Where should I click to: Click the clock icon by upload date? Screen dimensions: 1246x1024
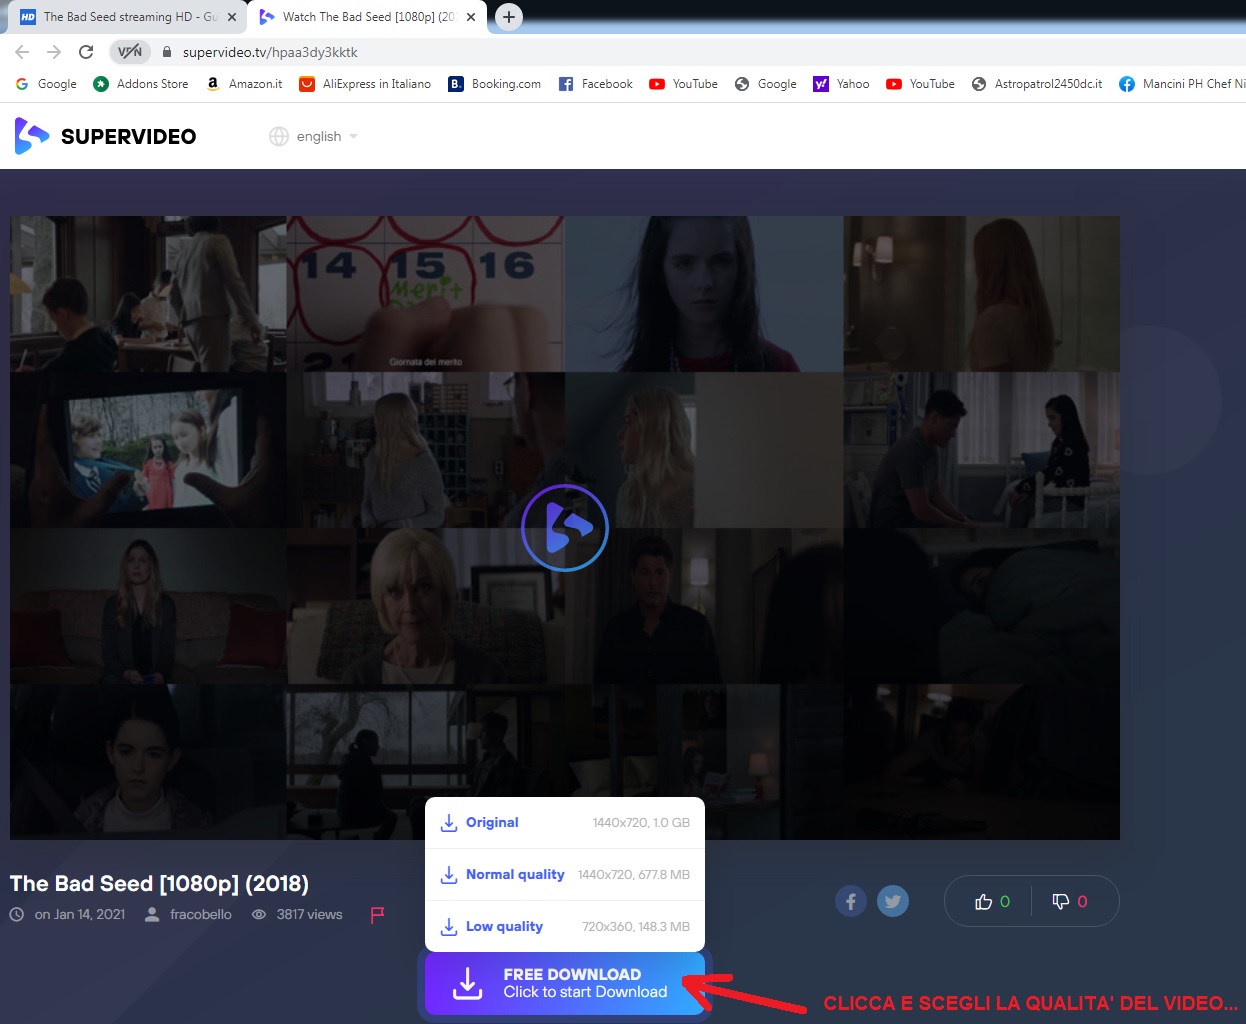click(17, 914)
